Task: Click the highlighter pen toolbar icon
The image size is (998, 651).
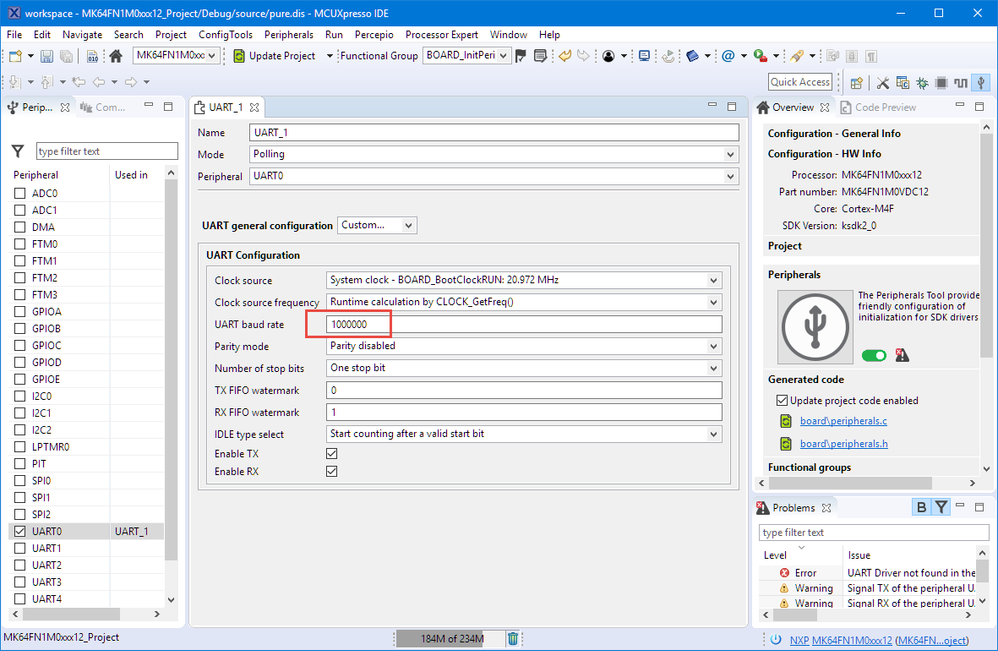Action: click(797, 56)
